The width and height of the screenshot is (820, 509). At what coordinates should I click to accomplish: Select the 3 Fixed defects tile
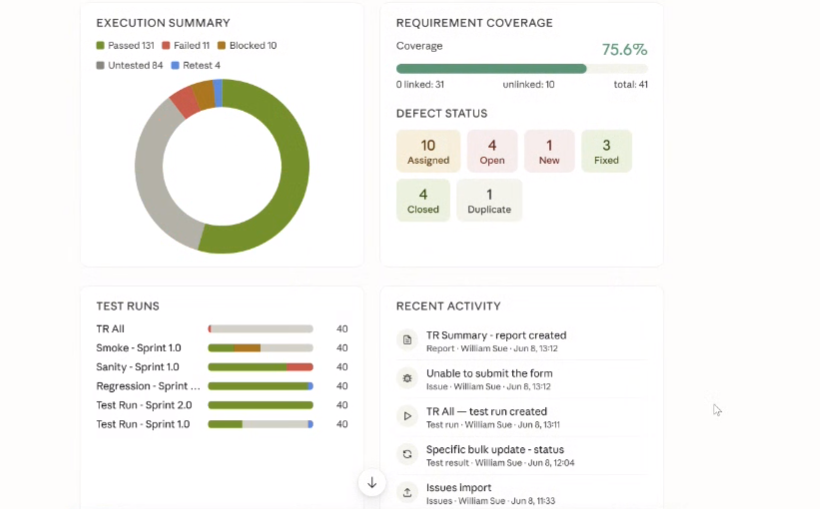pos(607,151)
